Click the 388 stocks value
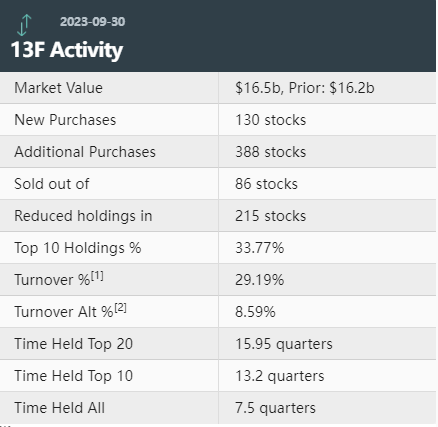 (270, 152)
